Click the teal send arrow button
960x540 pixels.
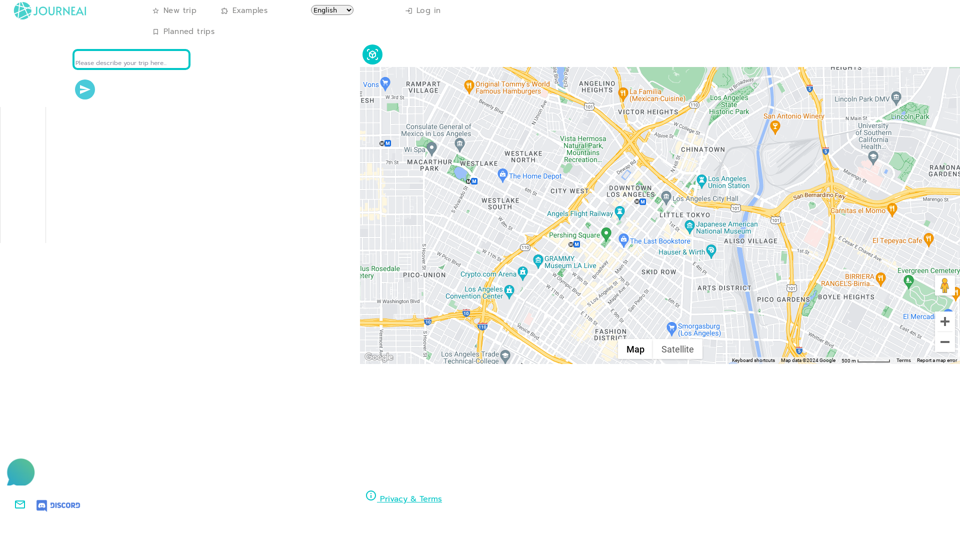click(x=85, y=90)
